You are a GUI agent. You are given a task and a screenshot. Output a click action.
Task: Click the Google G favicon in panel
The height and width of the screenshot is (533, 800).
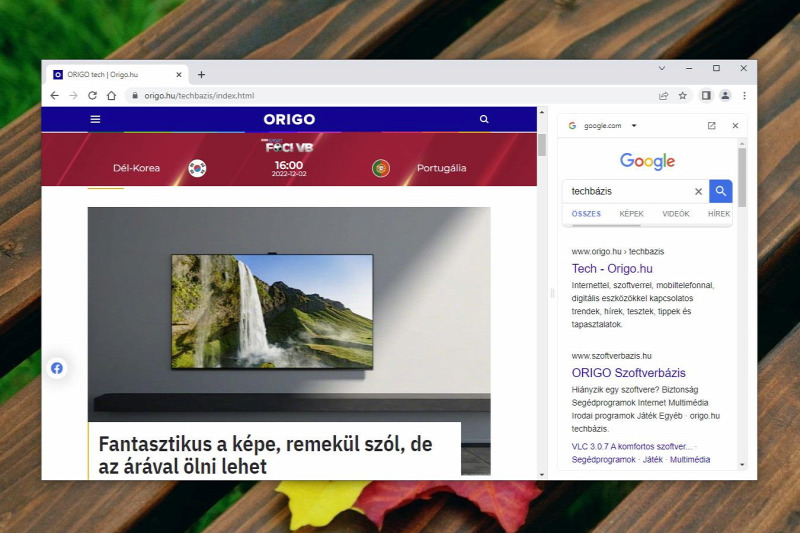tap(572, 125)
